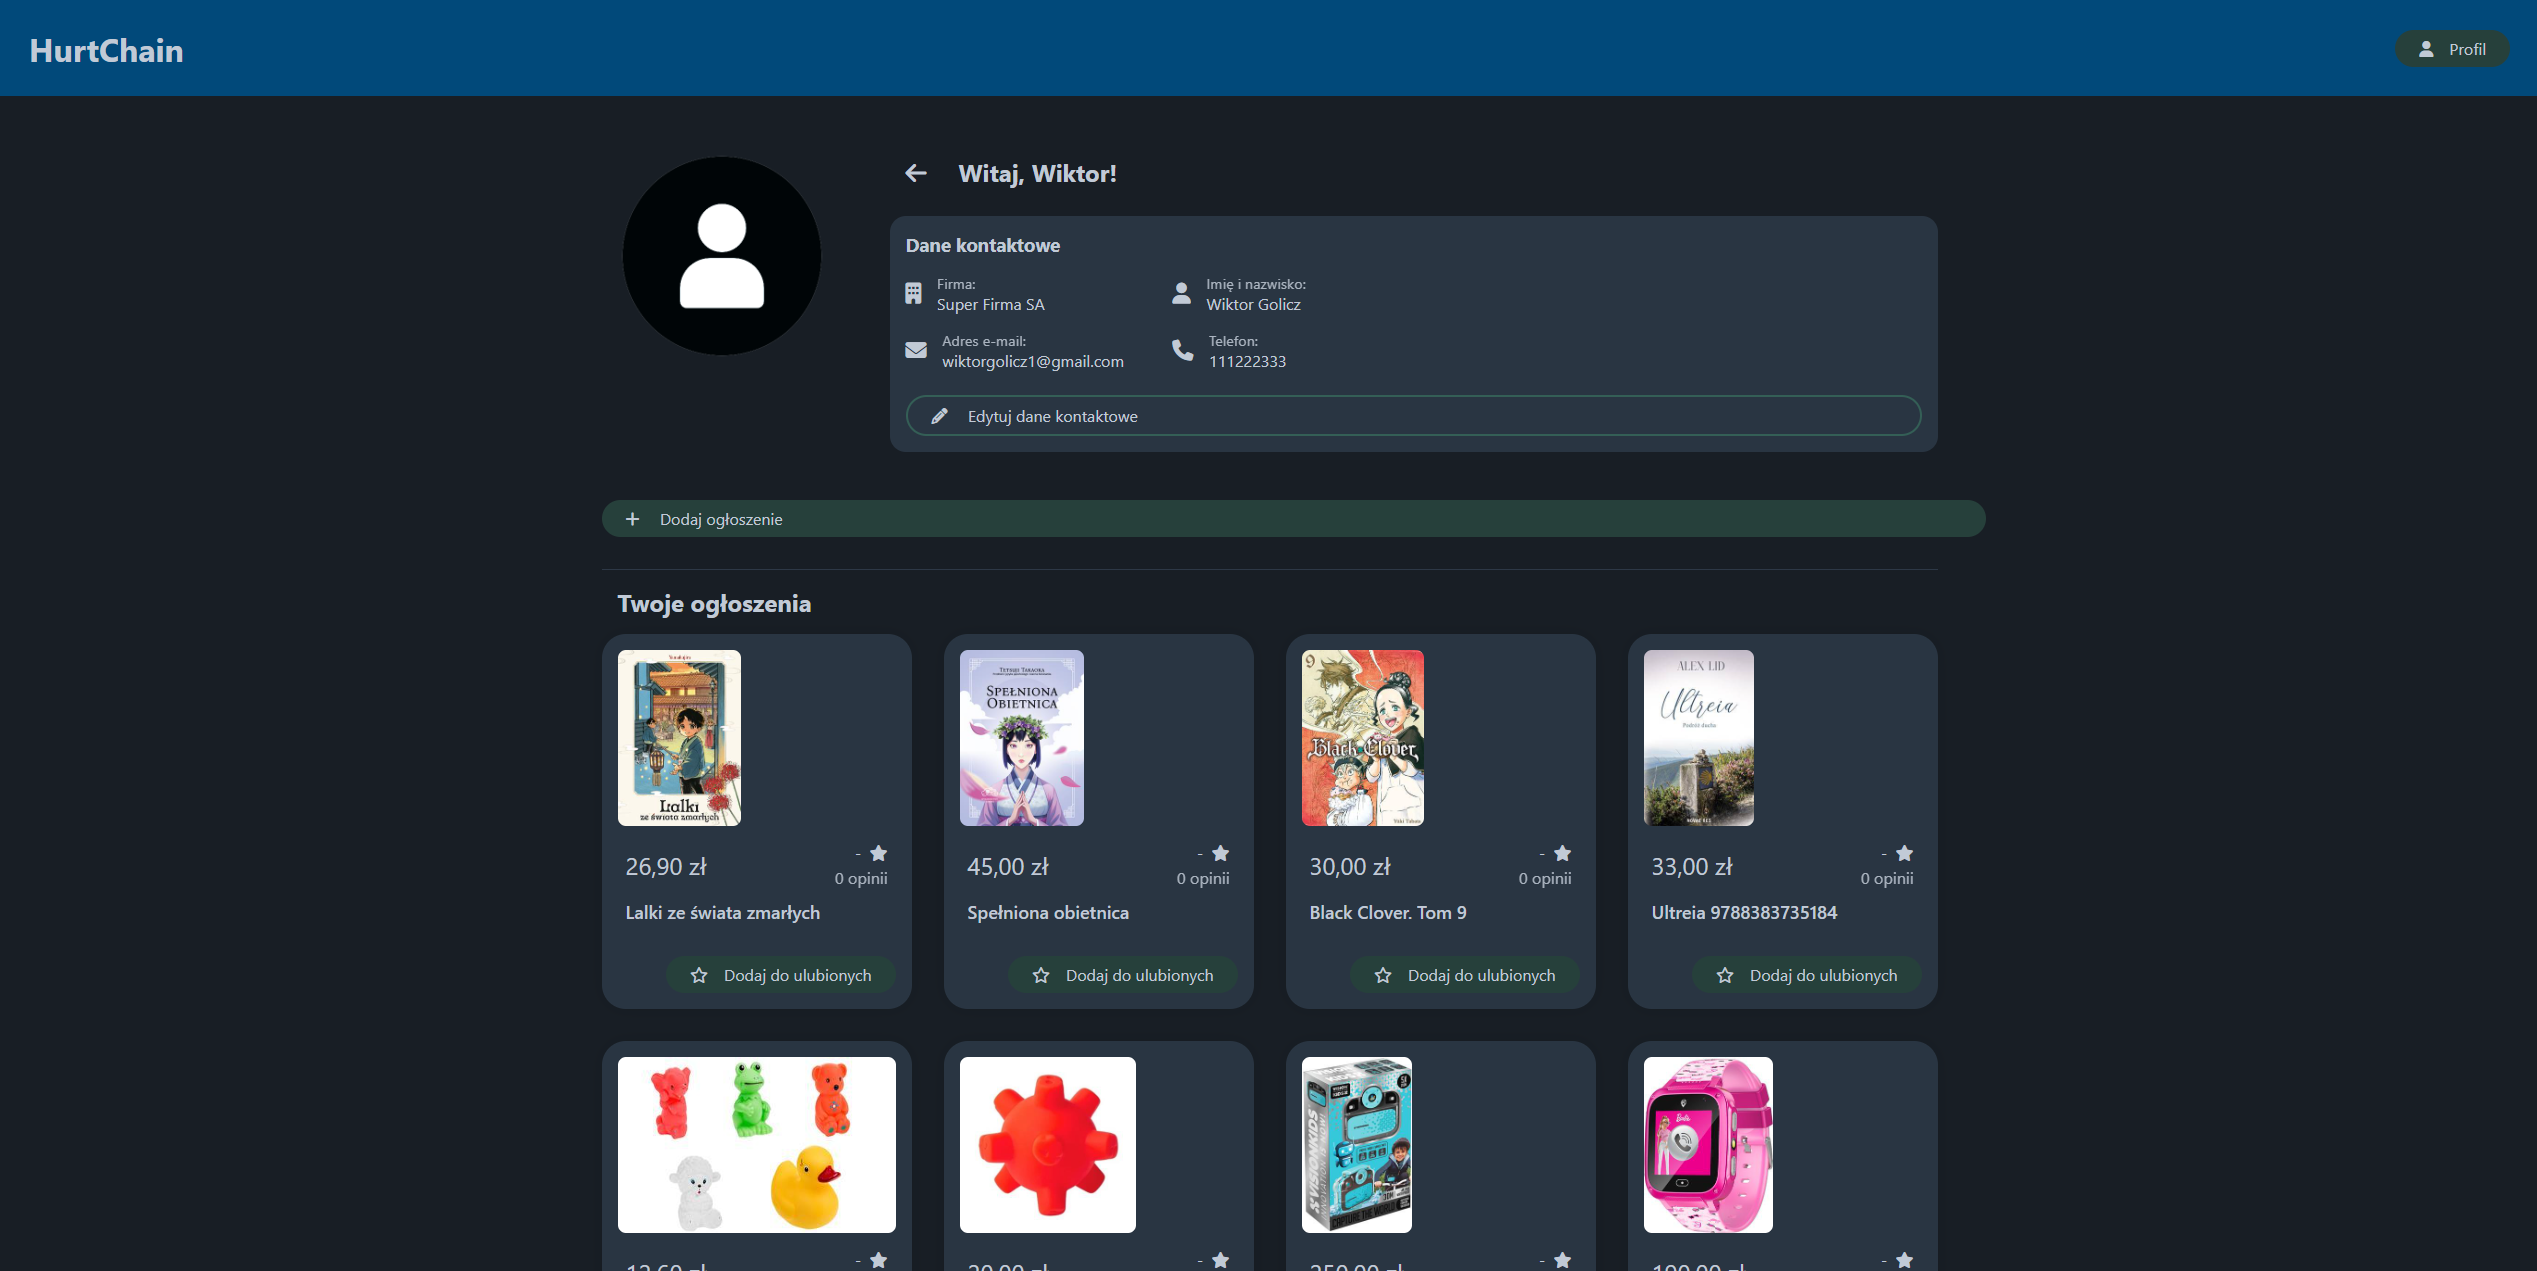Click the email wiktorgolicz1@gmail.com

[x=1033, y=361]
